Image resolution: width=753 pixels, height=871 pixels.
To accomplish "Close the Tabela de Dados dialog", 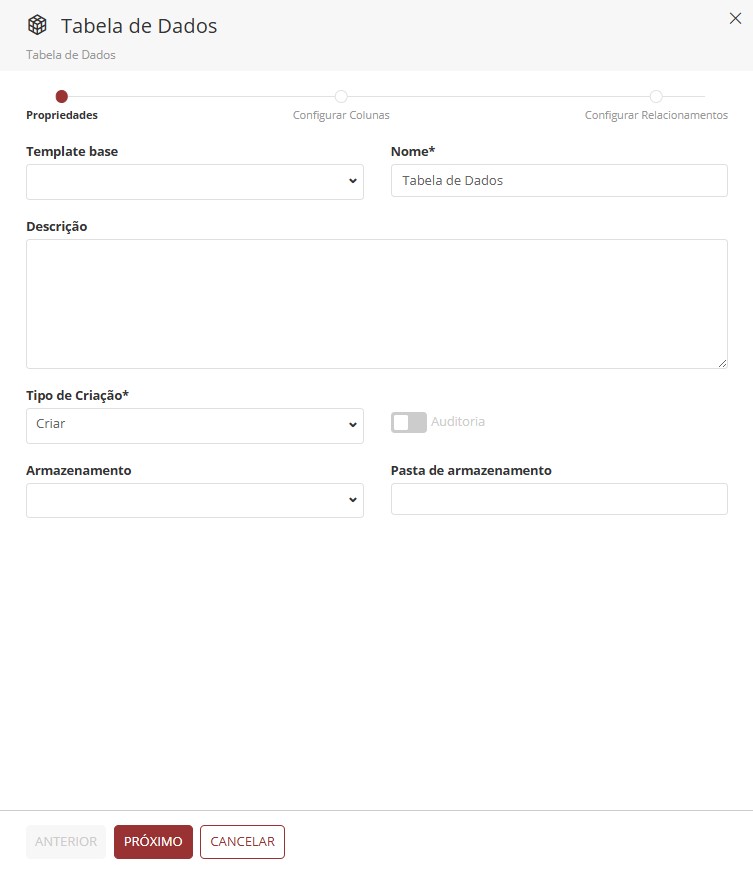I will (x=735, y=18).
